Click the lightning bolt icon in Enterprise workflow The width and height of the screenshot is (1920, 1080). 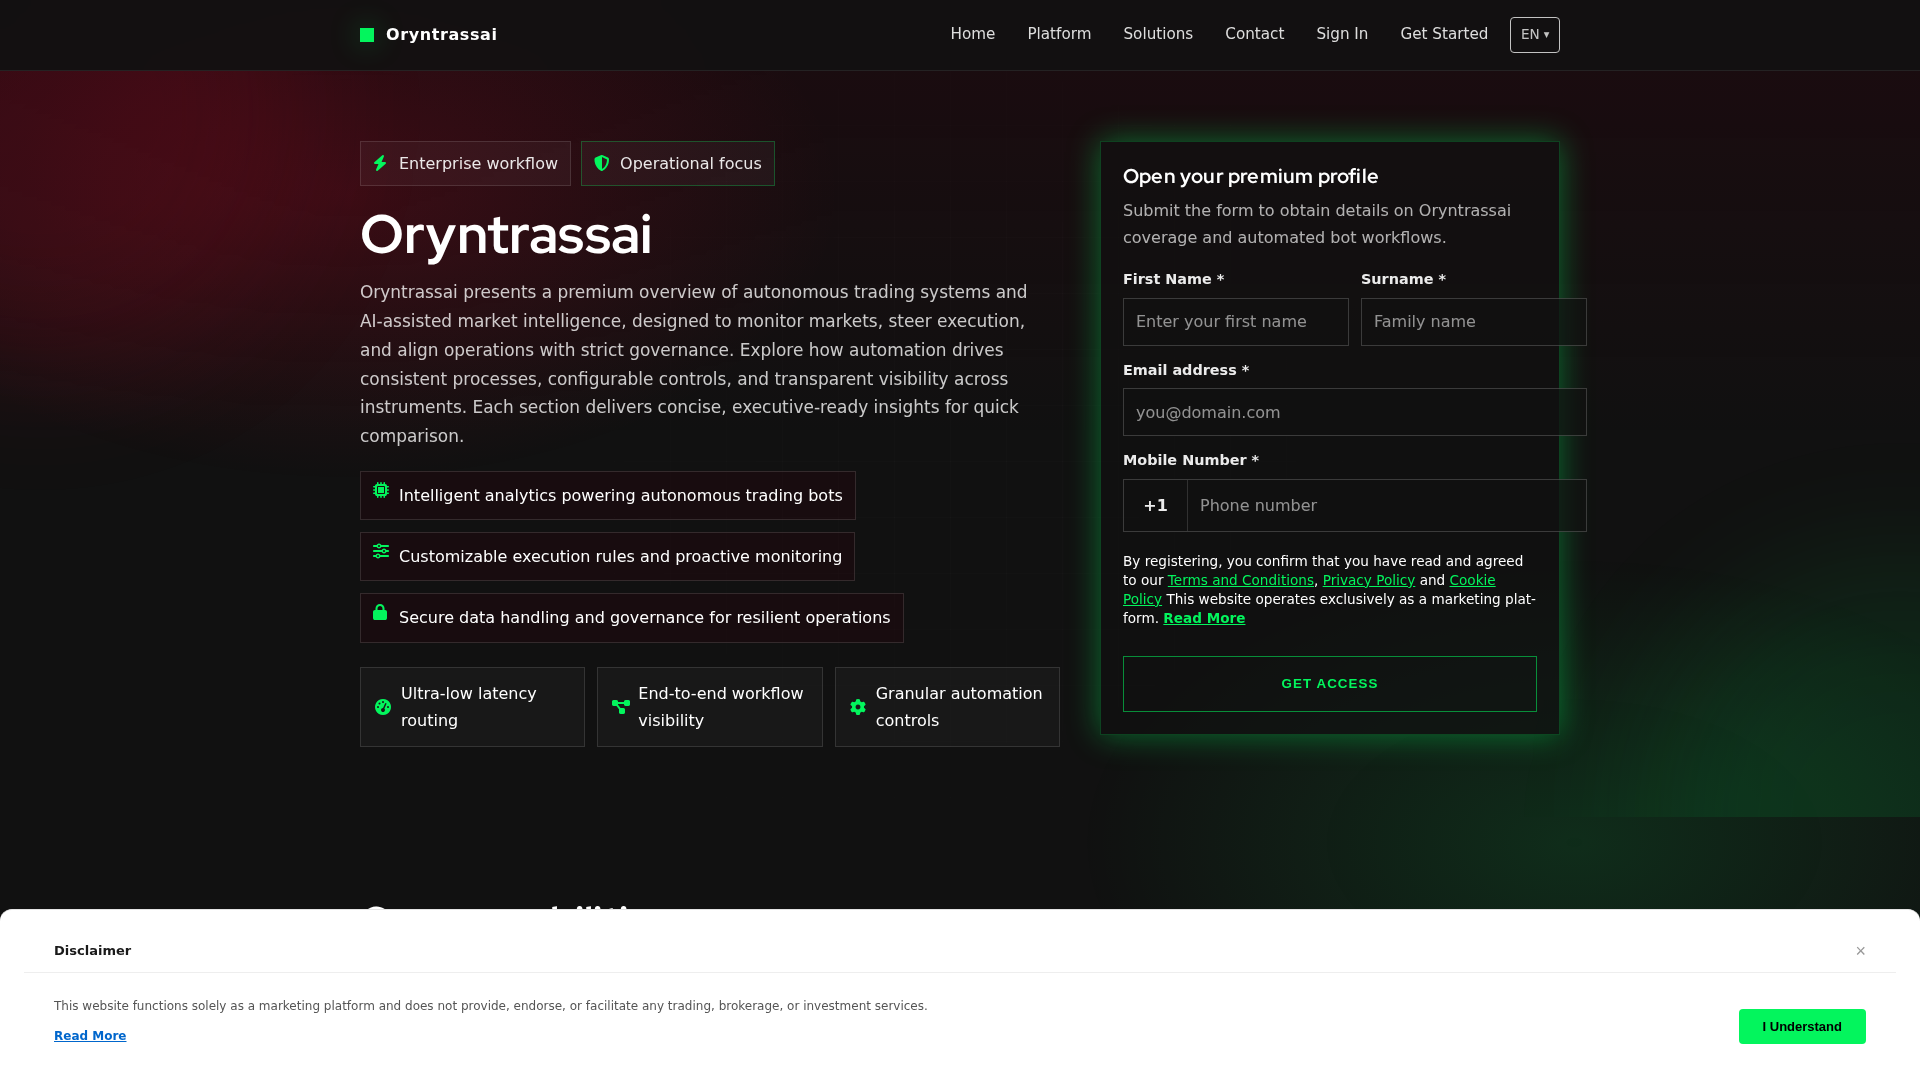click(x=380, y=163)
